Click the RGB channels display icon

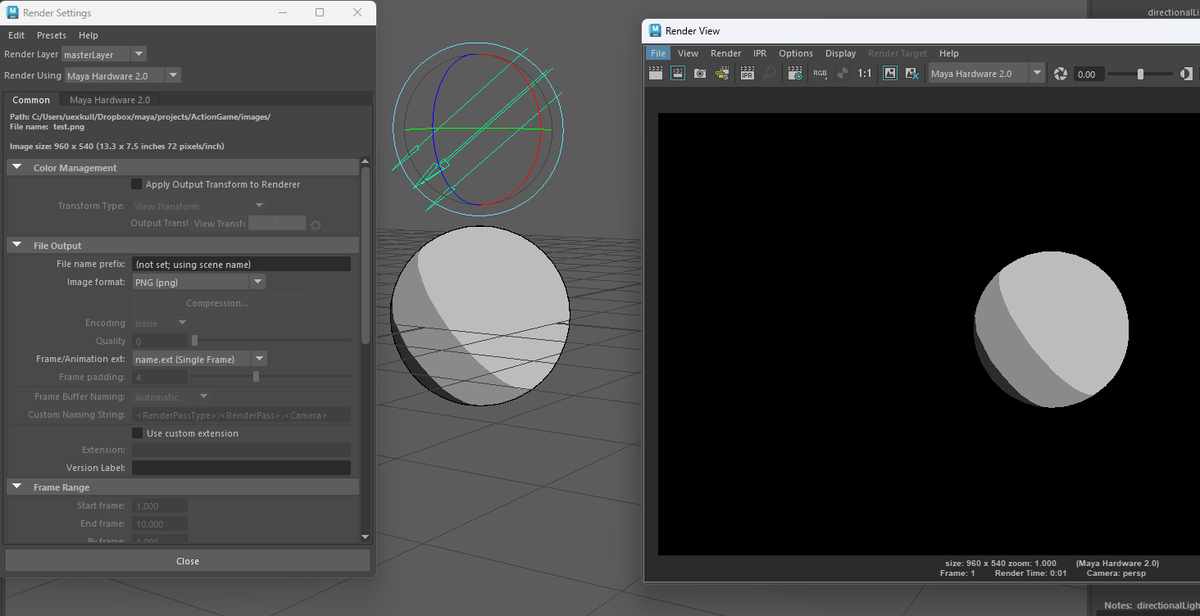[820, 73]
